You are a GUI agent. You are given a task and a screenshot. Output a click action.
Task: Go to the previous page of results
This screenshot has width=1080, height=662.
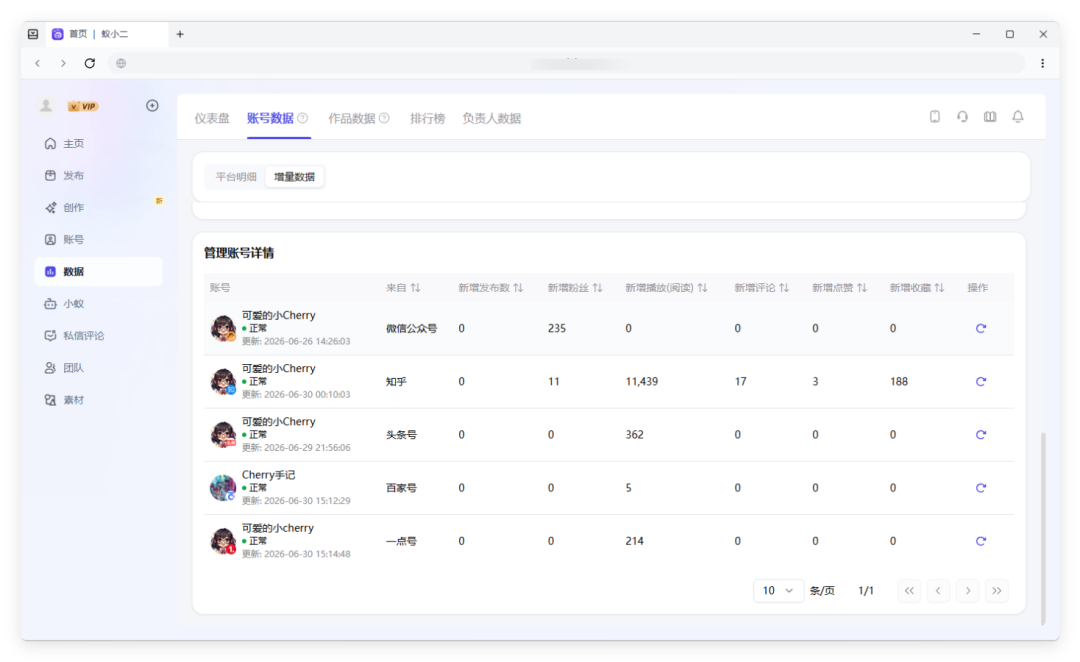(x=938, y=590)
